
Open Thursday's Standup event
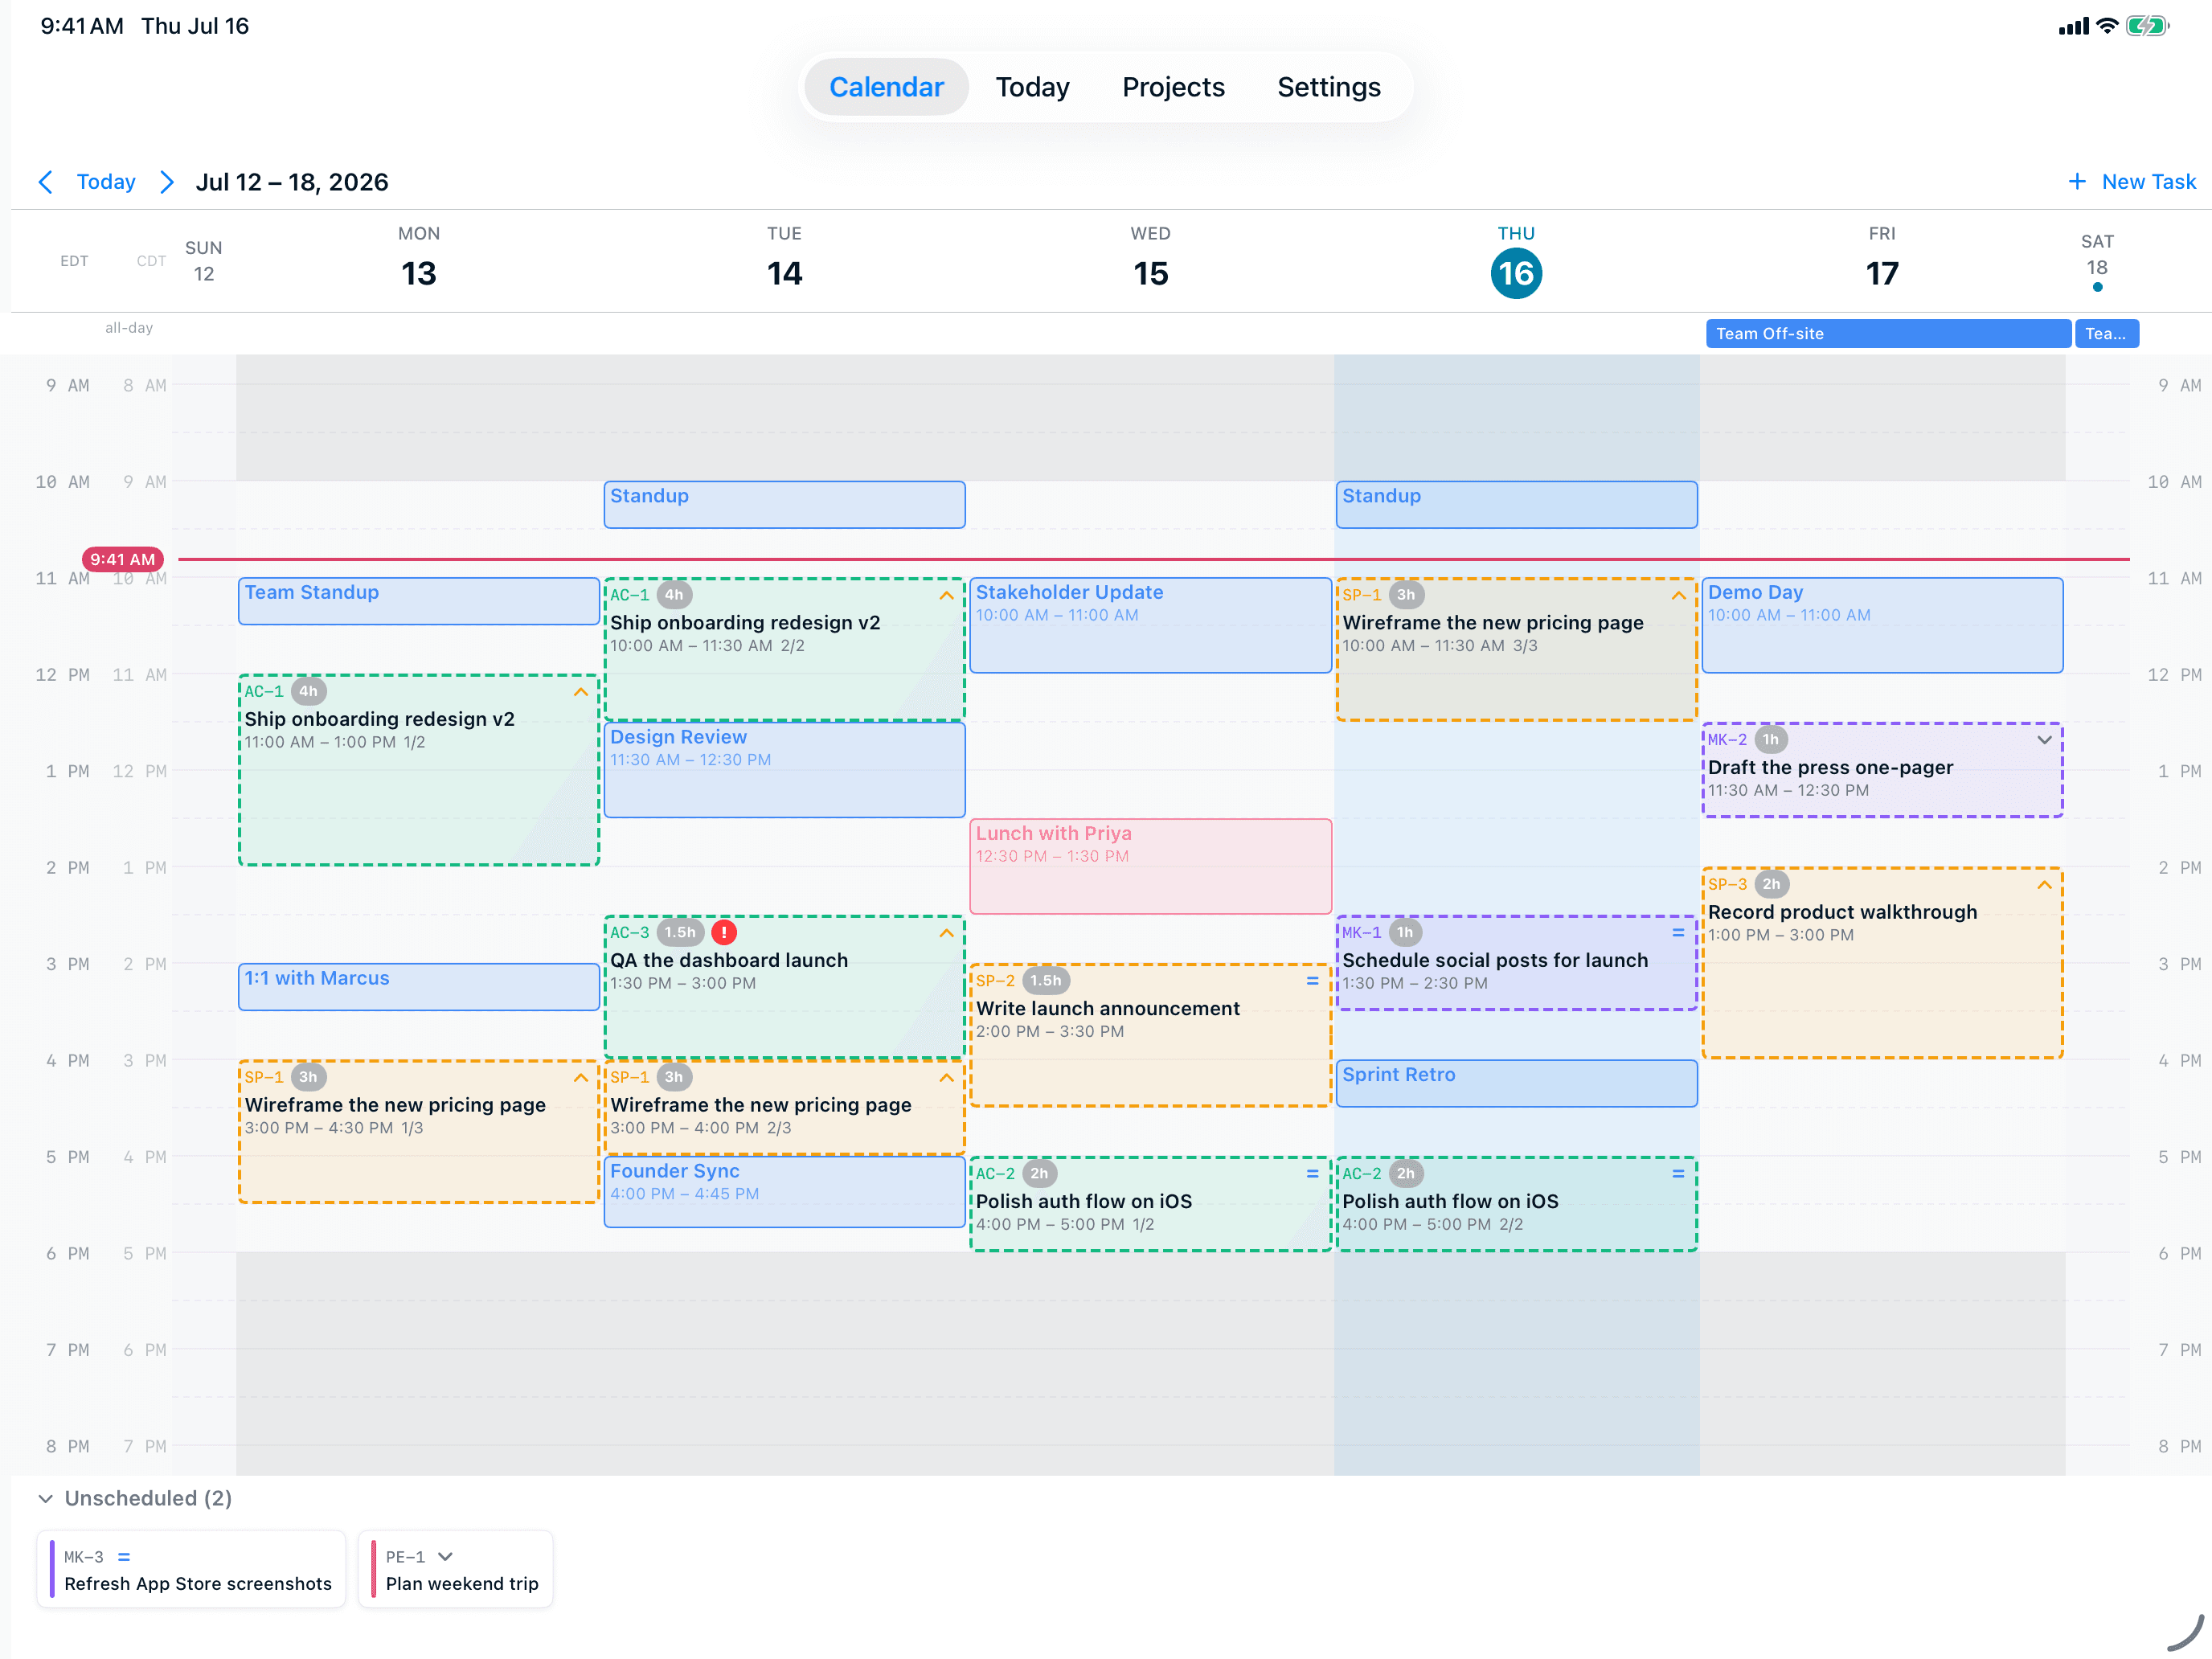click(x=1516, y=505)
